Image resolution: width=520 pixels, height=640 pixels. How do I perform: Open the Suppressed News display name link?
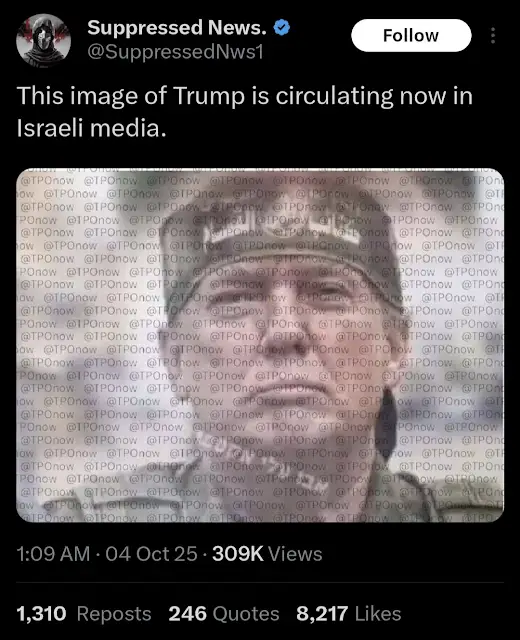(177, 28)
